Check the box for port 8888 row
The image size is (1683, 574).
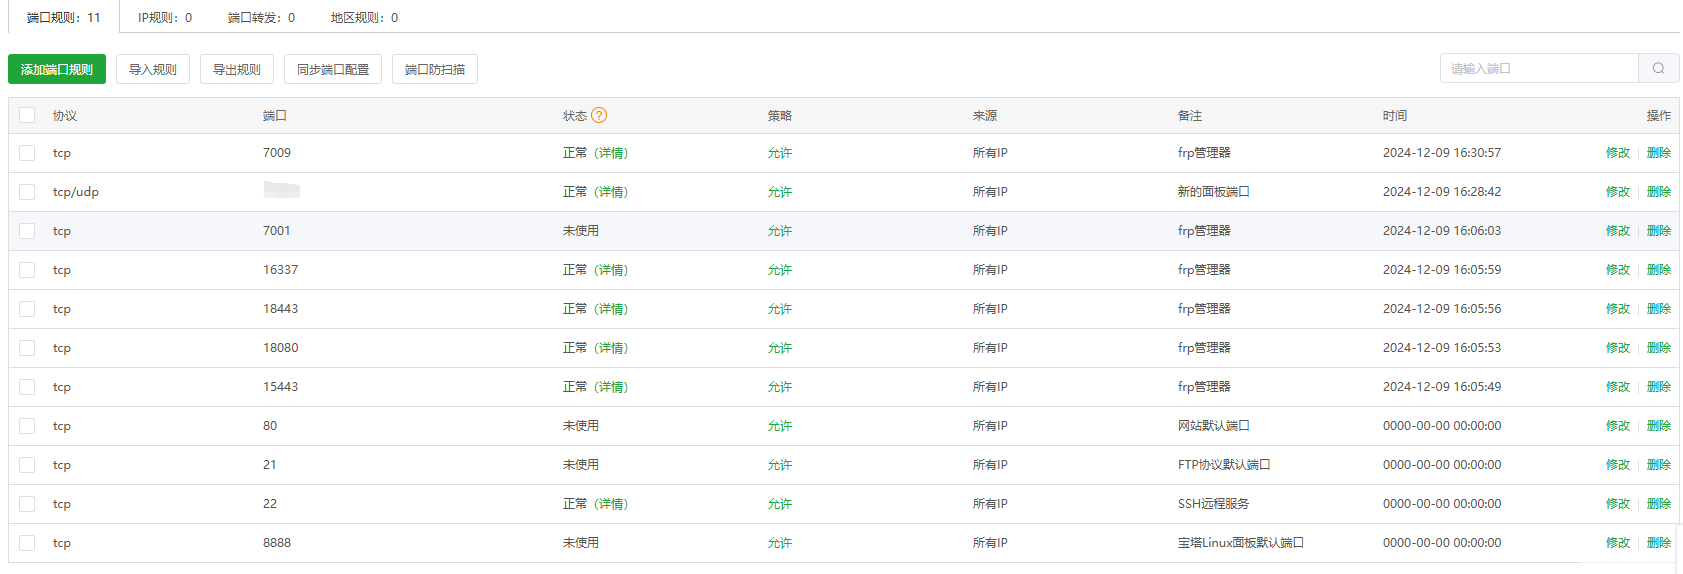pos(27,543)
